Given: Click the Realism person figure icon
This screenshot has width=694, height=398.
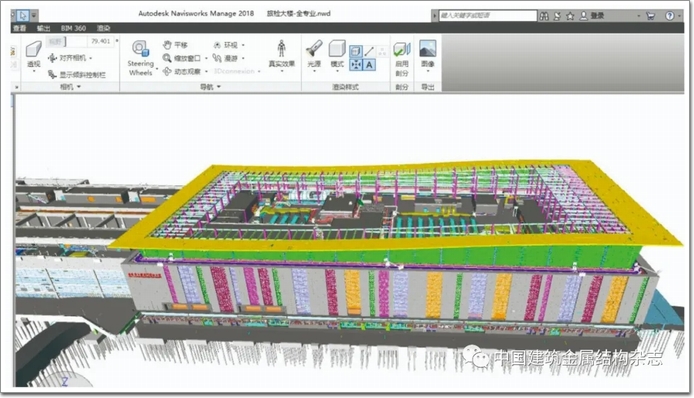Looking at the screenshot, I should pos(281,54).
